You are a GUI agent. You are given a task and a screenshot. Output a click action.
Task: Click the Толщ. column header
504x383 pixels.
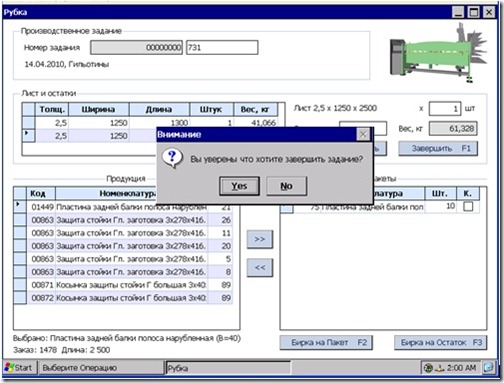(52, 109)
